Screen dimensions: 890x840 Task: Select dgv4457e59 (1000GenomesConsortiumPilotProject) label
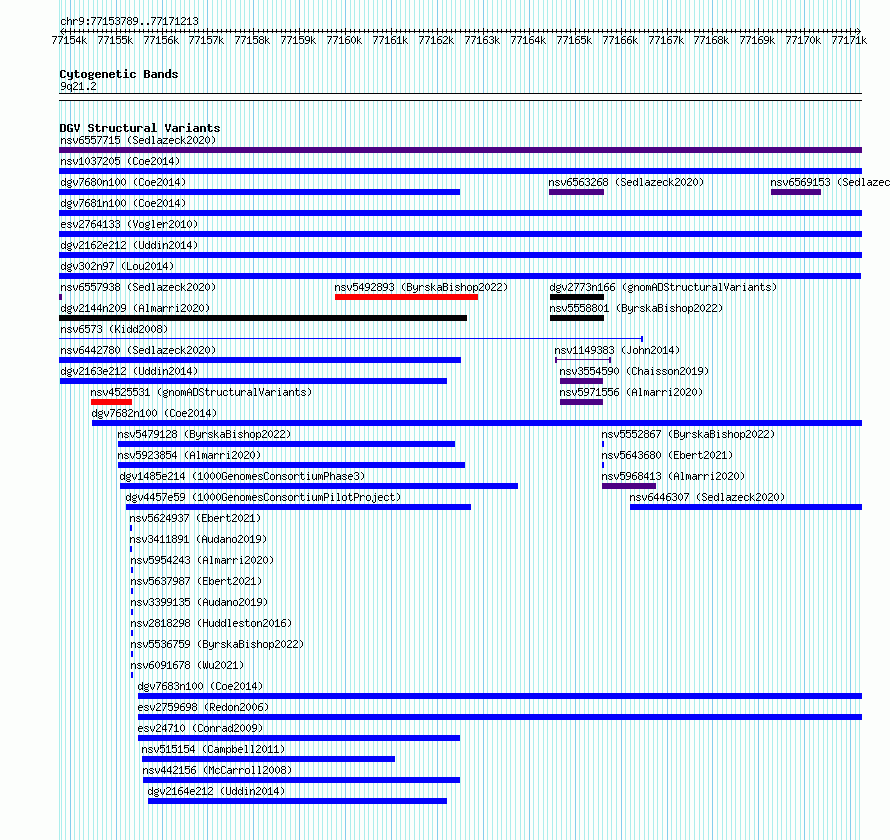tap(263, 497)
